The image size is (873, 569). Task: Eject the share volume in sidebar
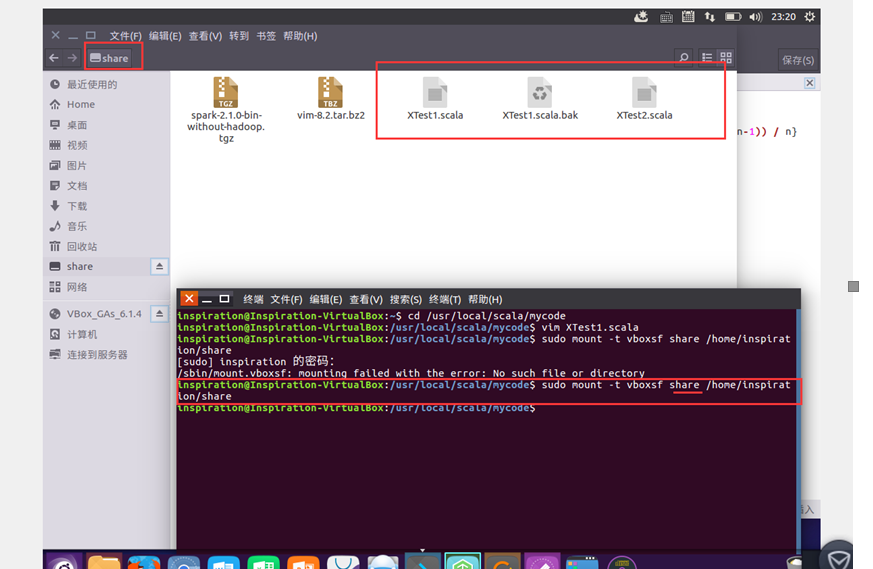(x=159, y=267)
